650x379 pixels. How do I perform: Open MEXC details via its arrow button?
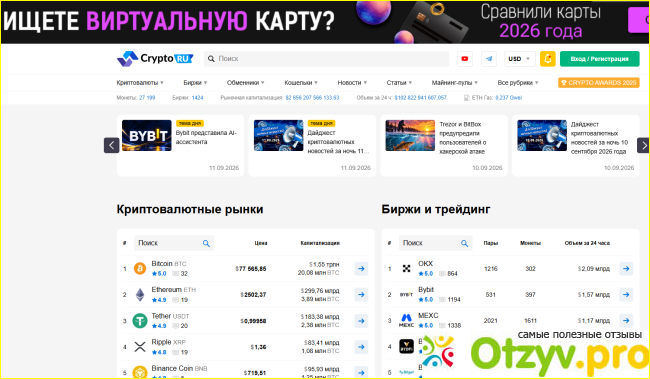626,321
